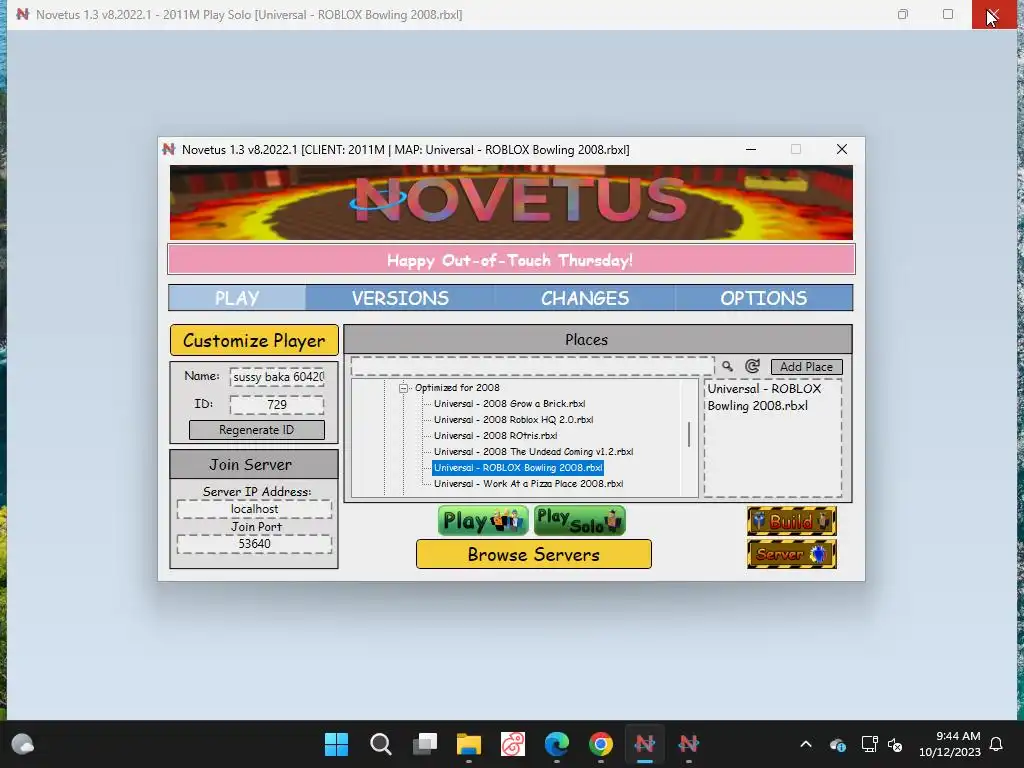Open the pink swirl app in the taskbar

[513, 744]
